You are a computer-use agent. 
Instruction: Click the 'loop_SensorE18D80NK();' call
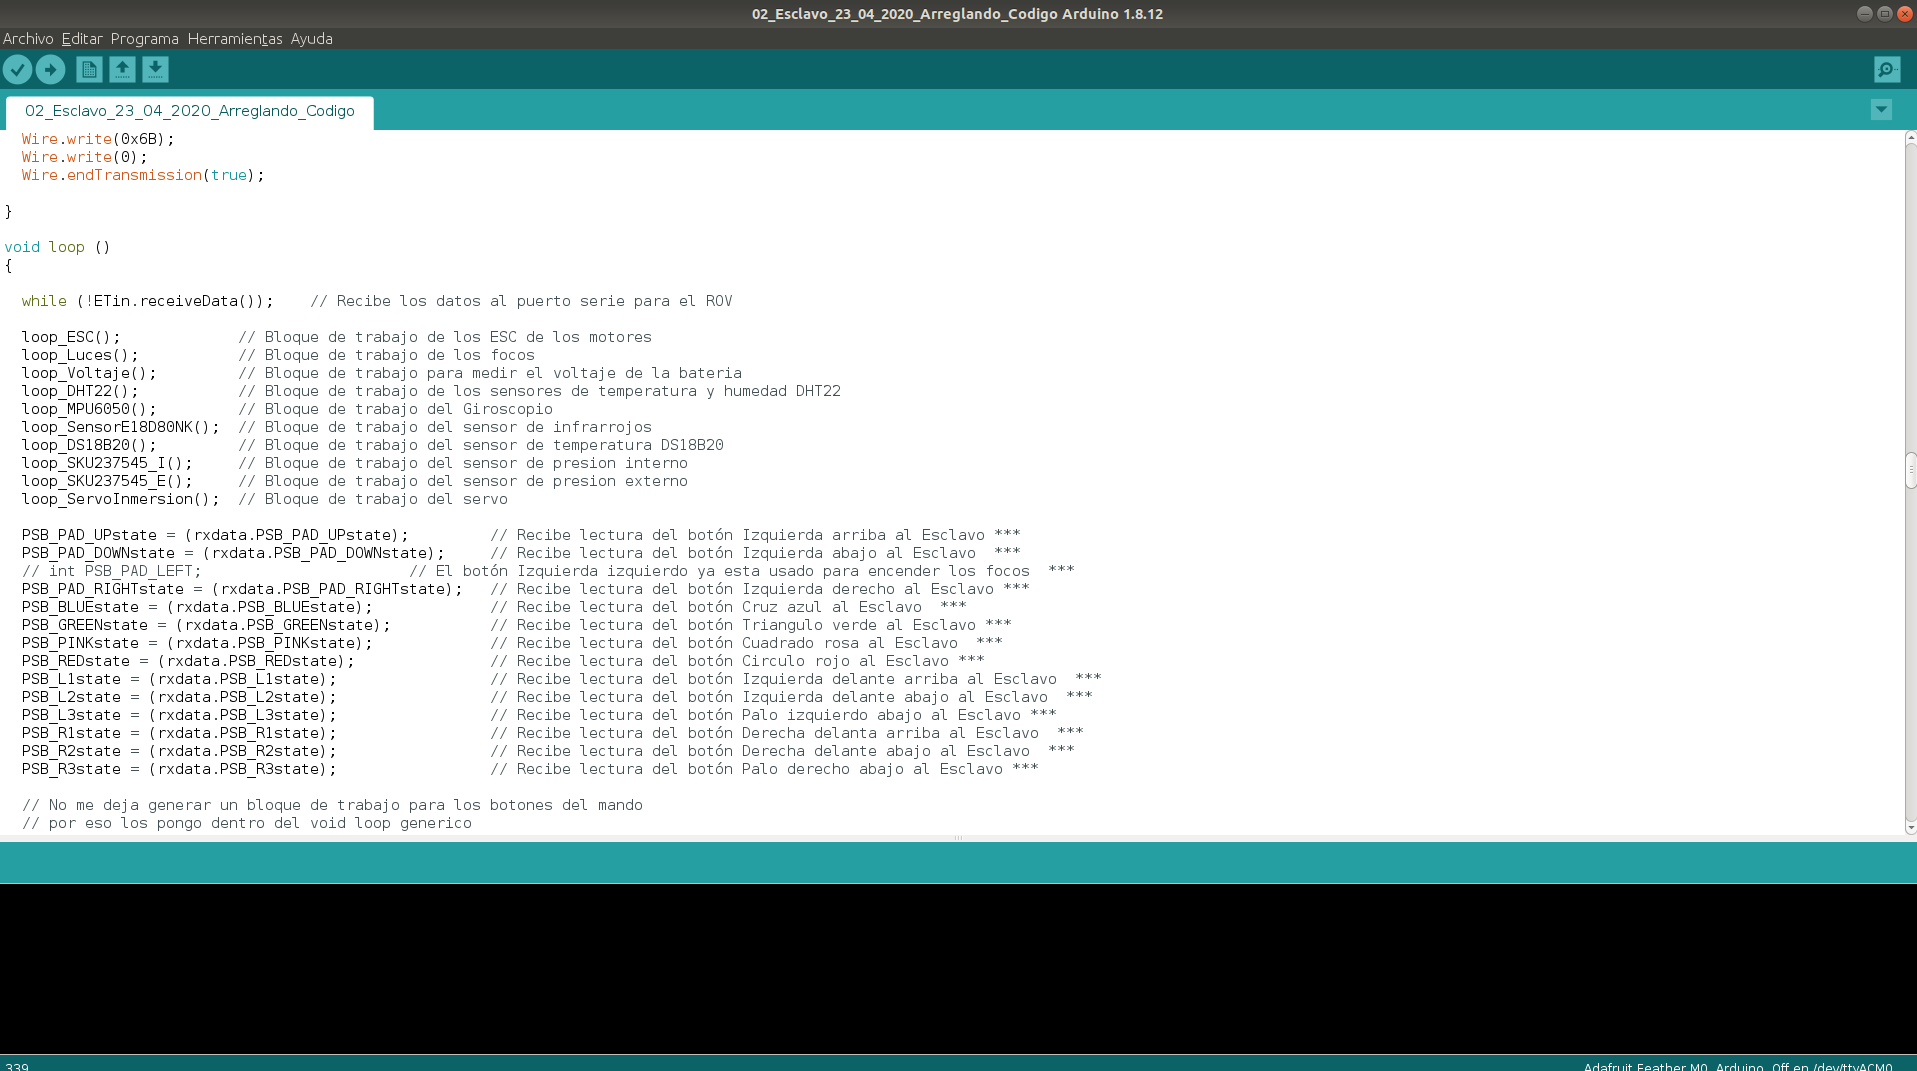click(x=120, y=427)
